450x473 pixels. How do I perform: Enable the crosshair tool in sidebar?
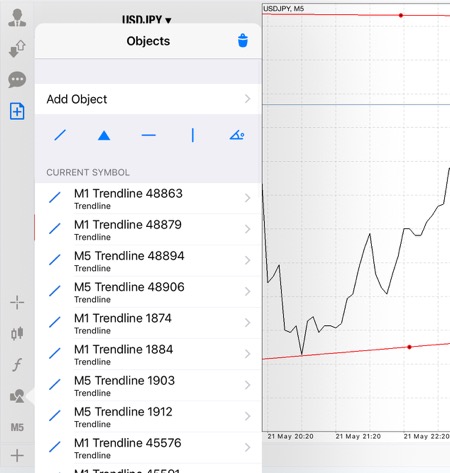tap(17, 303)
